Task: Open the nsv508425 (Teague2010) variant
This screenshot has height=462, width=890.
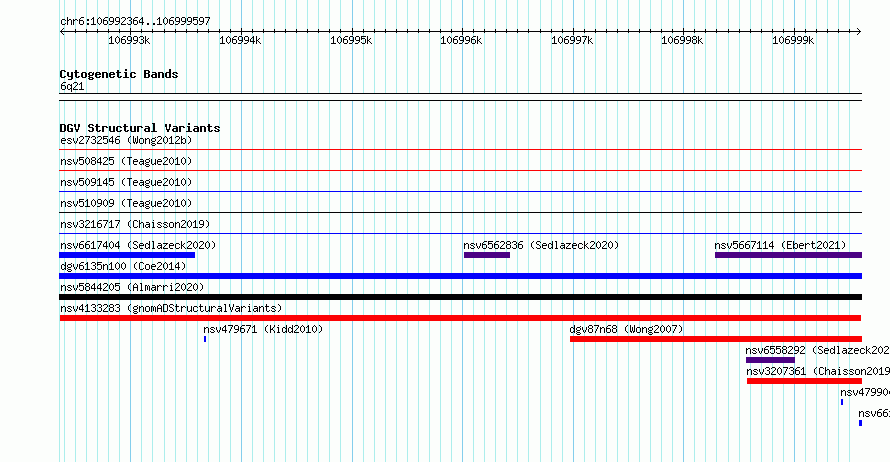Action: pos(126,161)
